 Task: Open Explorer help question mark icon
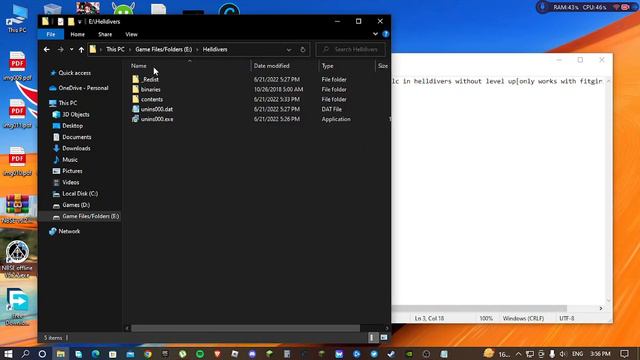point(385,34)
